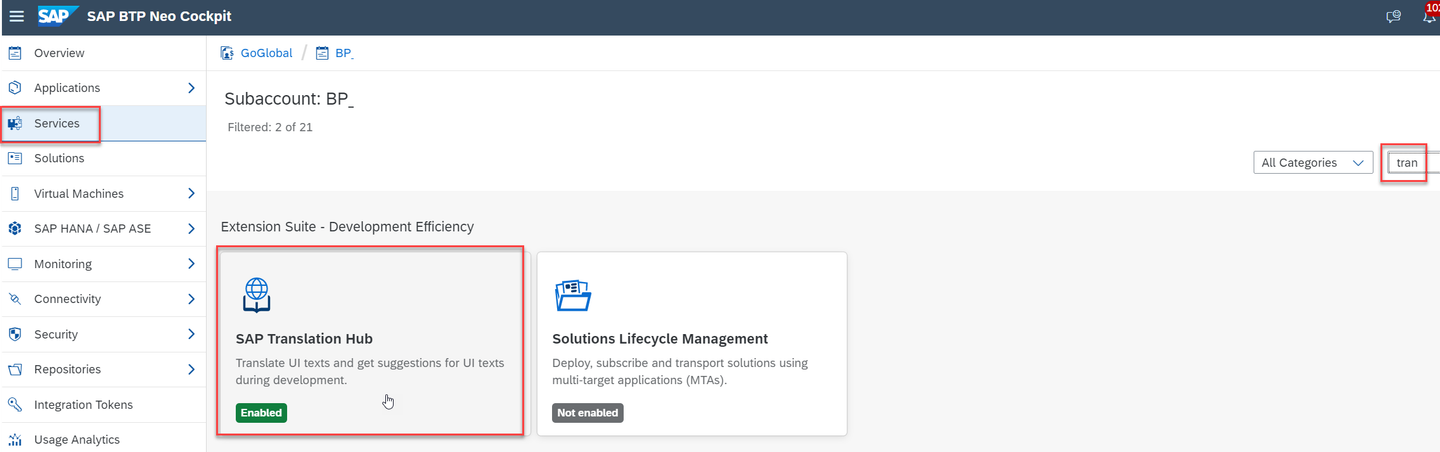Open Applications in the sidebar
Screen dimensions: 1440x452
pyautogui.click(x=67, y=88)
